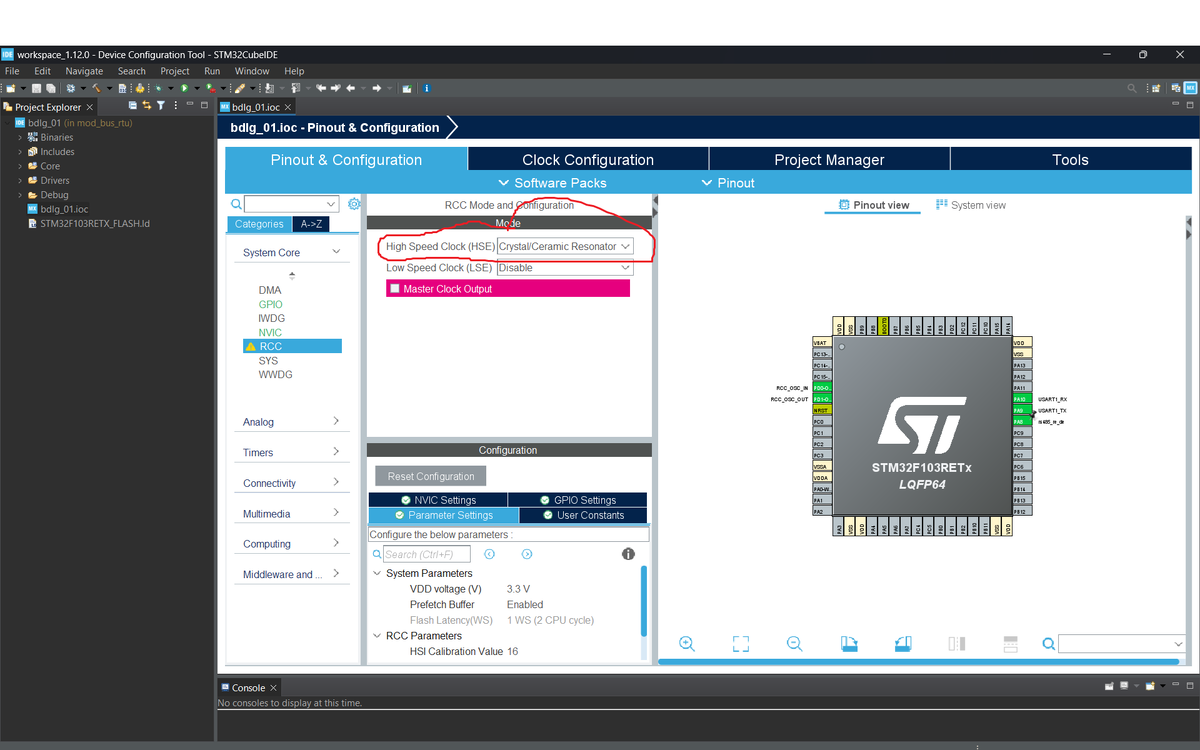Click the external tools toolbar icon

[x=210, y=88]
